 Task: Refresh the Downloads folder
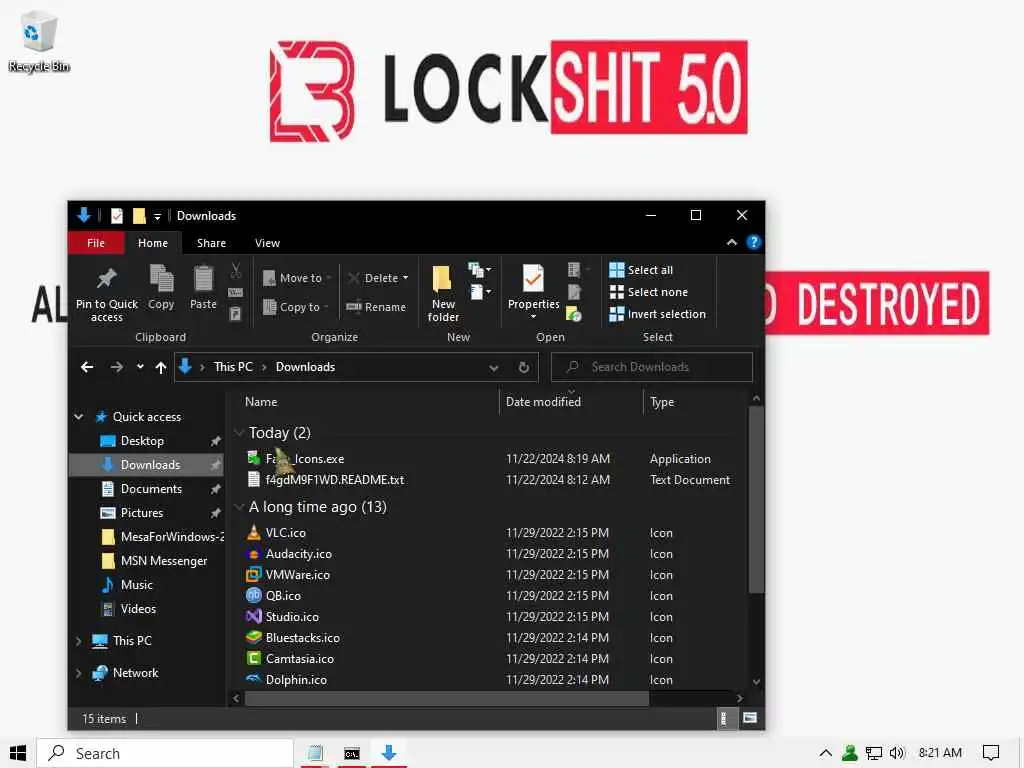point(524,368)
